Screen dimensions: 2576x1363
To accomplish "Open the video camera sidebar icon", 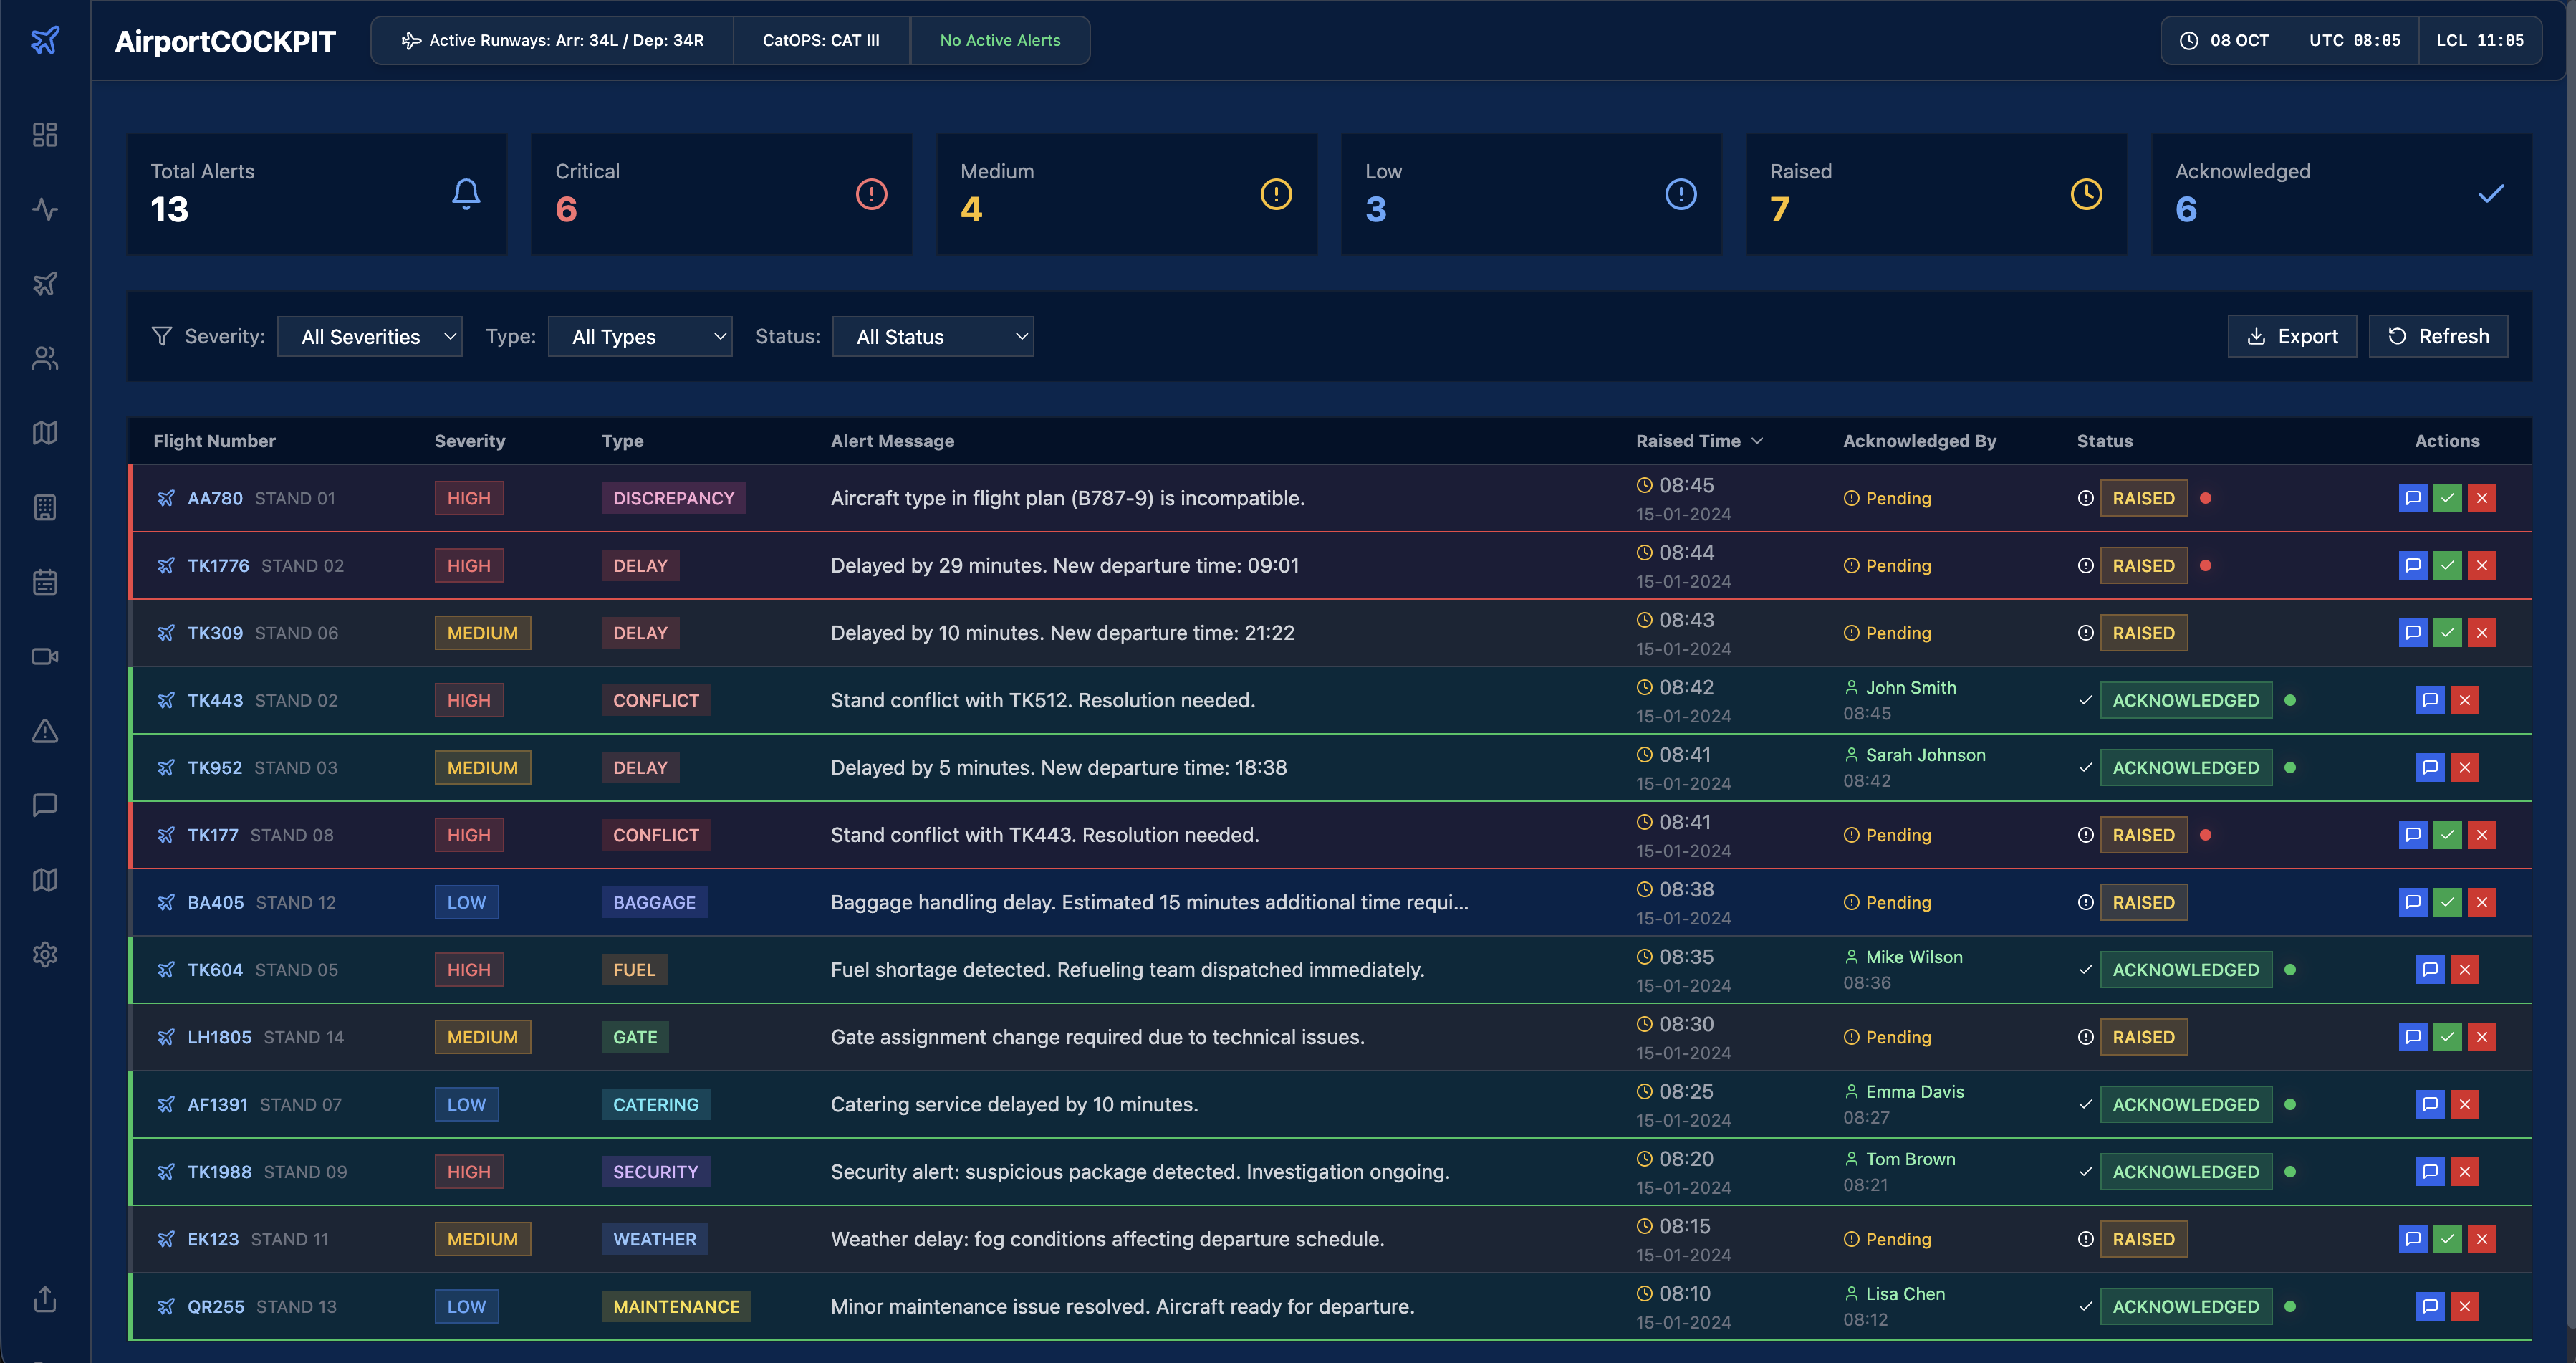I will 45,657.
